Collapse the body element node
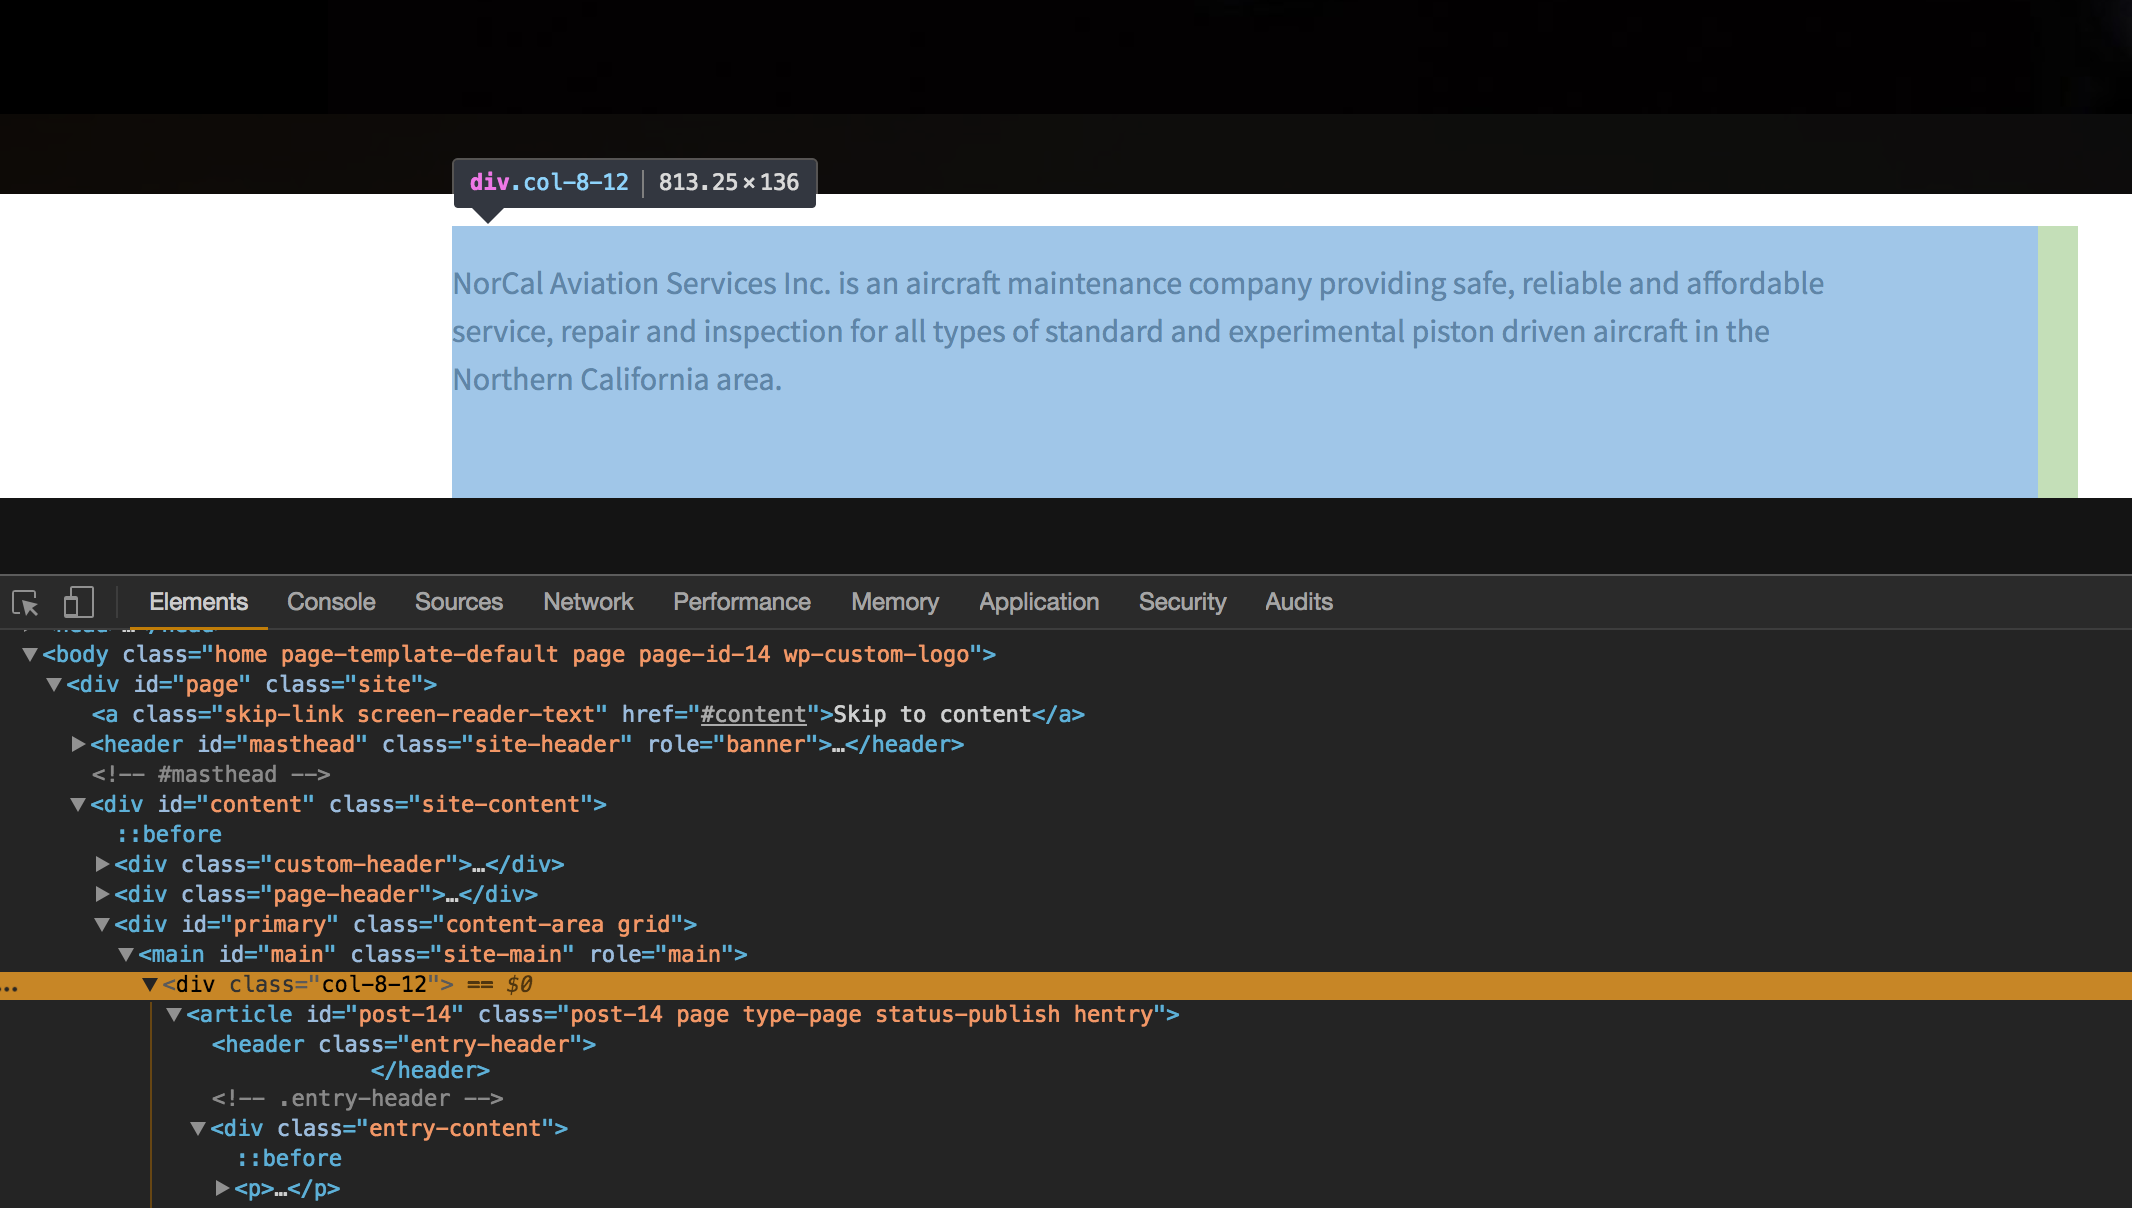Image resolution: width=2132 pixels, height=1208 pixels. click(30, 655)
